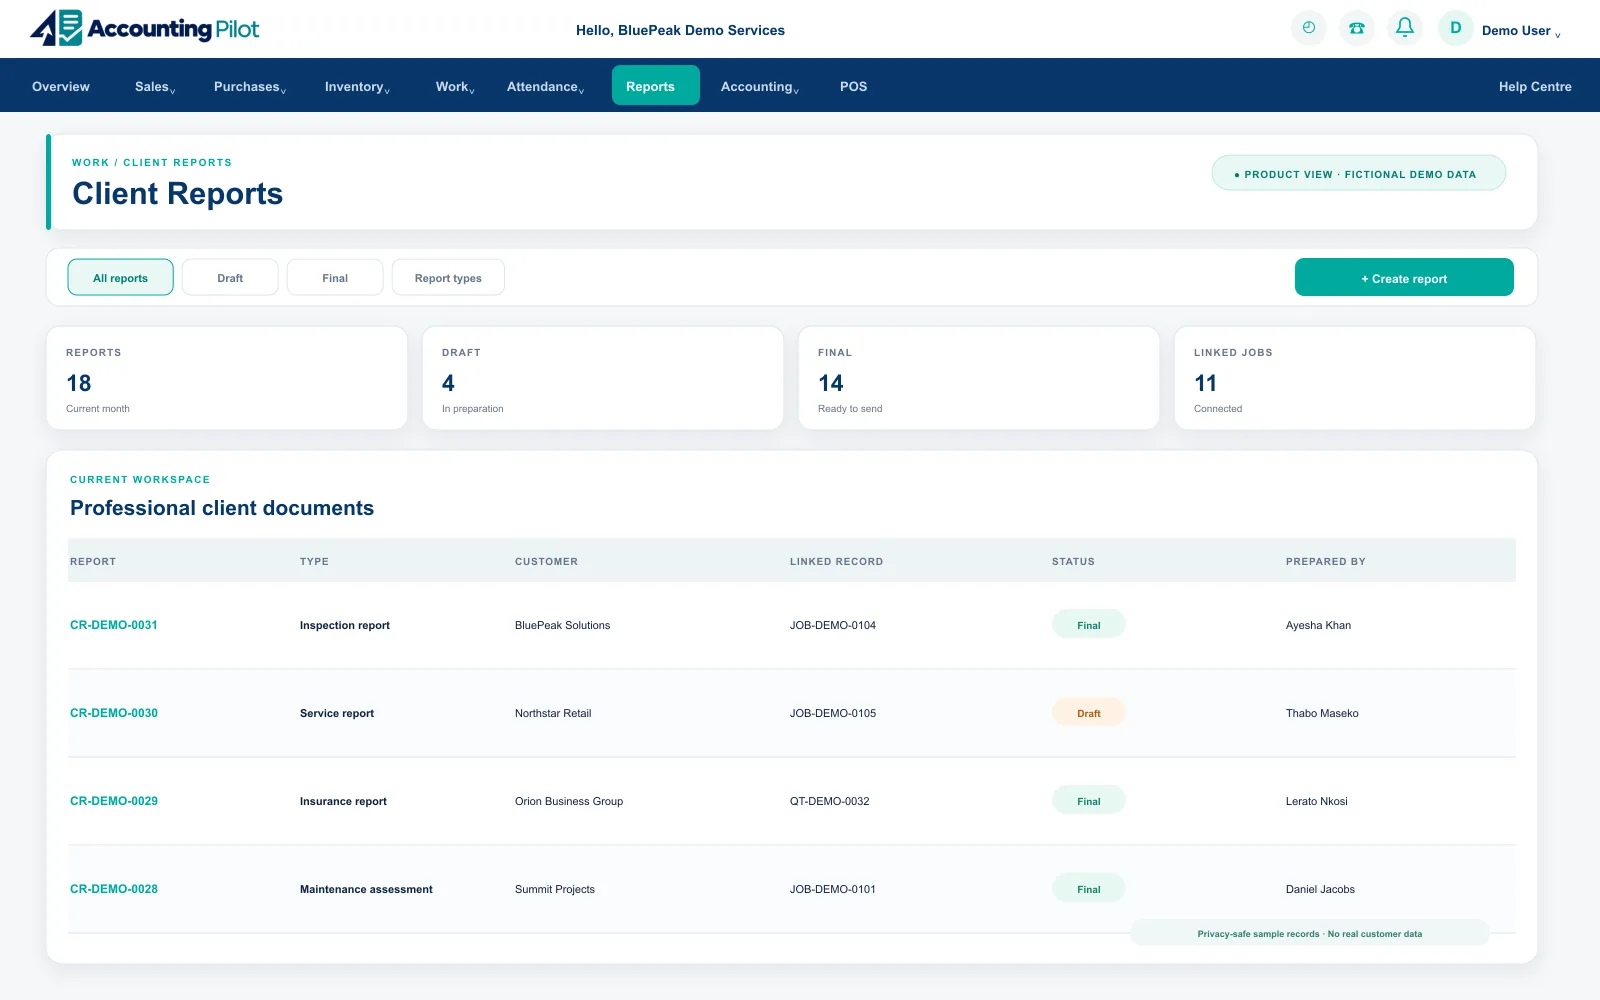This screenshot has height=1000, width=1600.
Task: Filter reports by Final
Action: pyautogui.click(x=335, y=277)
